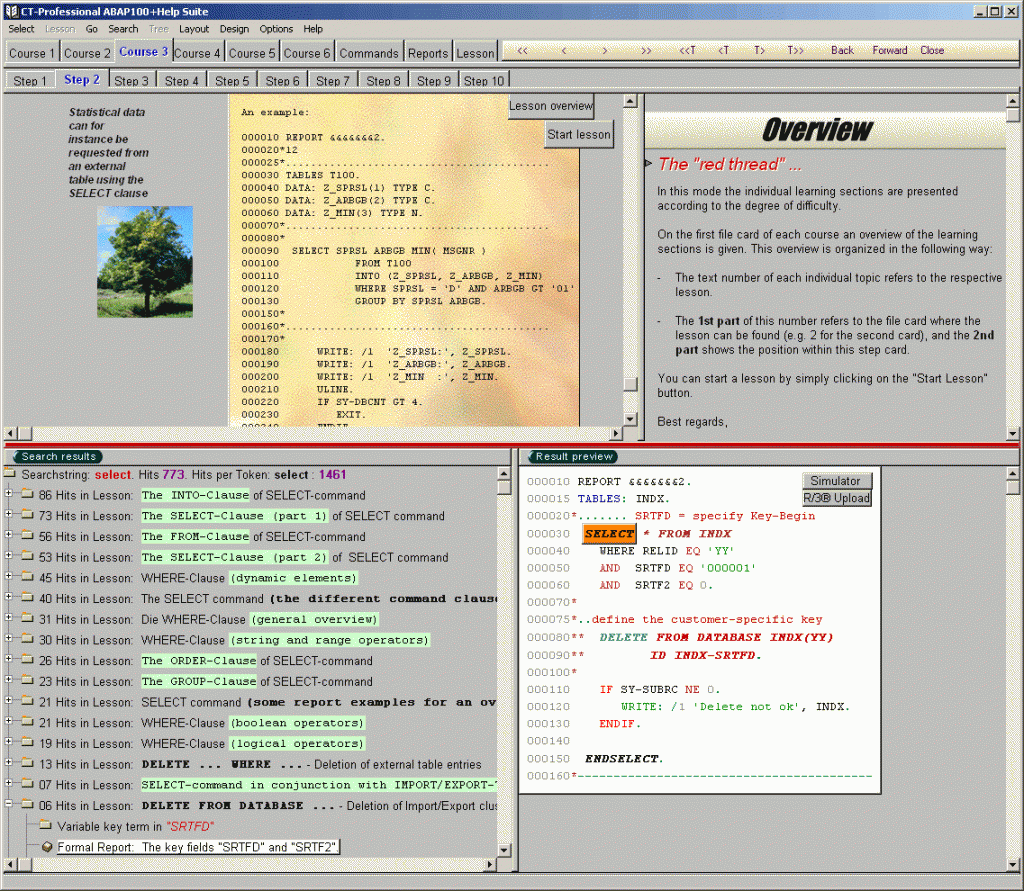Click the "<<" first-step navigation icon
The width and height of the screenshot is (1024, 891).
(x=521, y=49)
